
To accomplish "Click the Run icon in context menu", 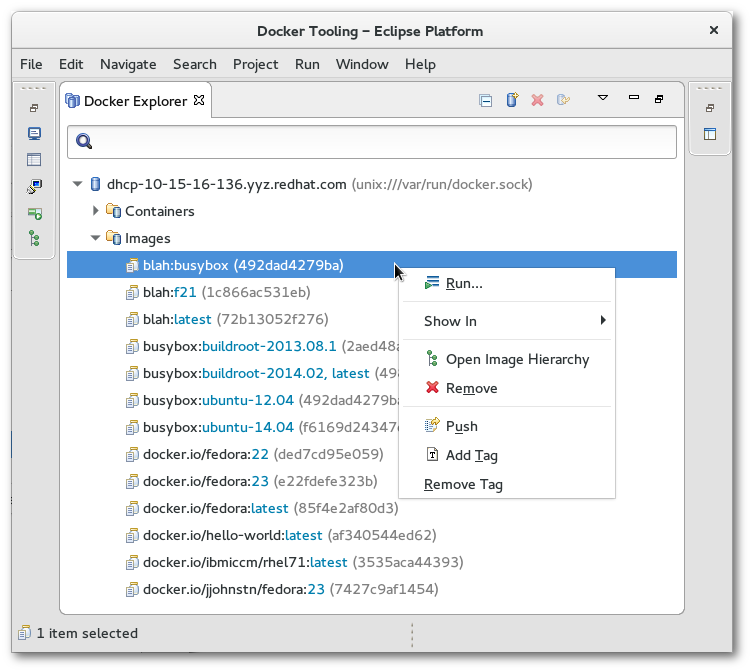I will (432, 283).
